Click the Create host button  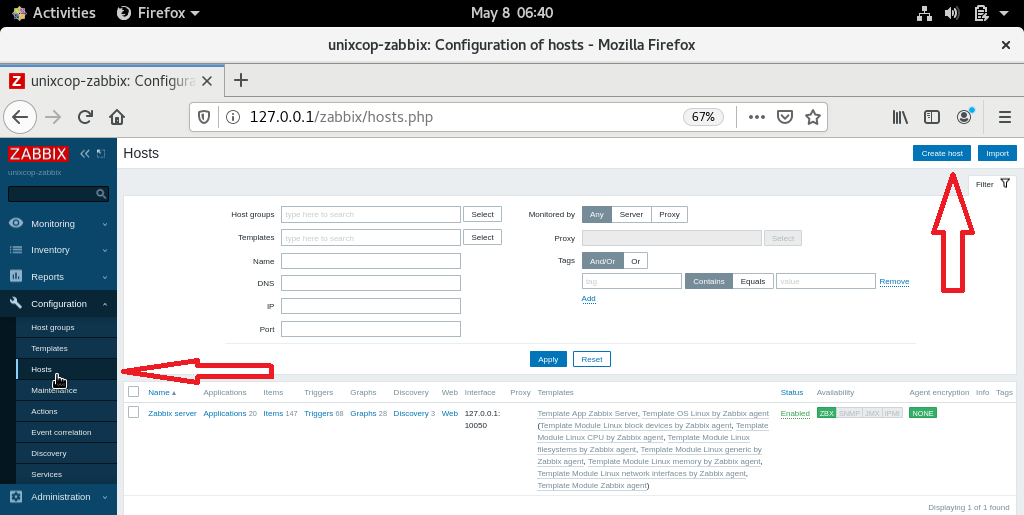pos(942,153)
